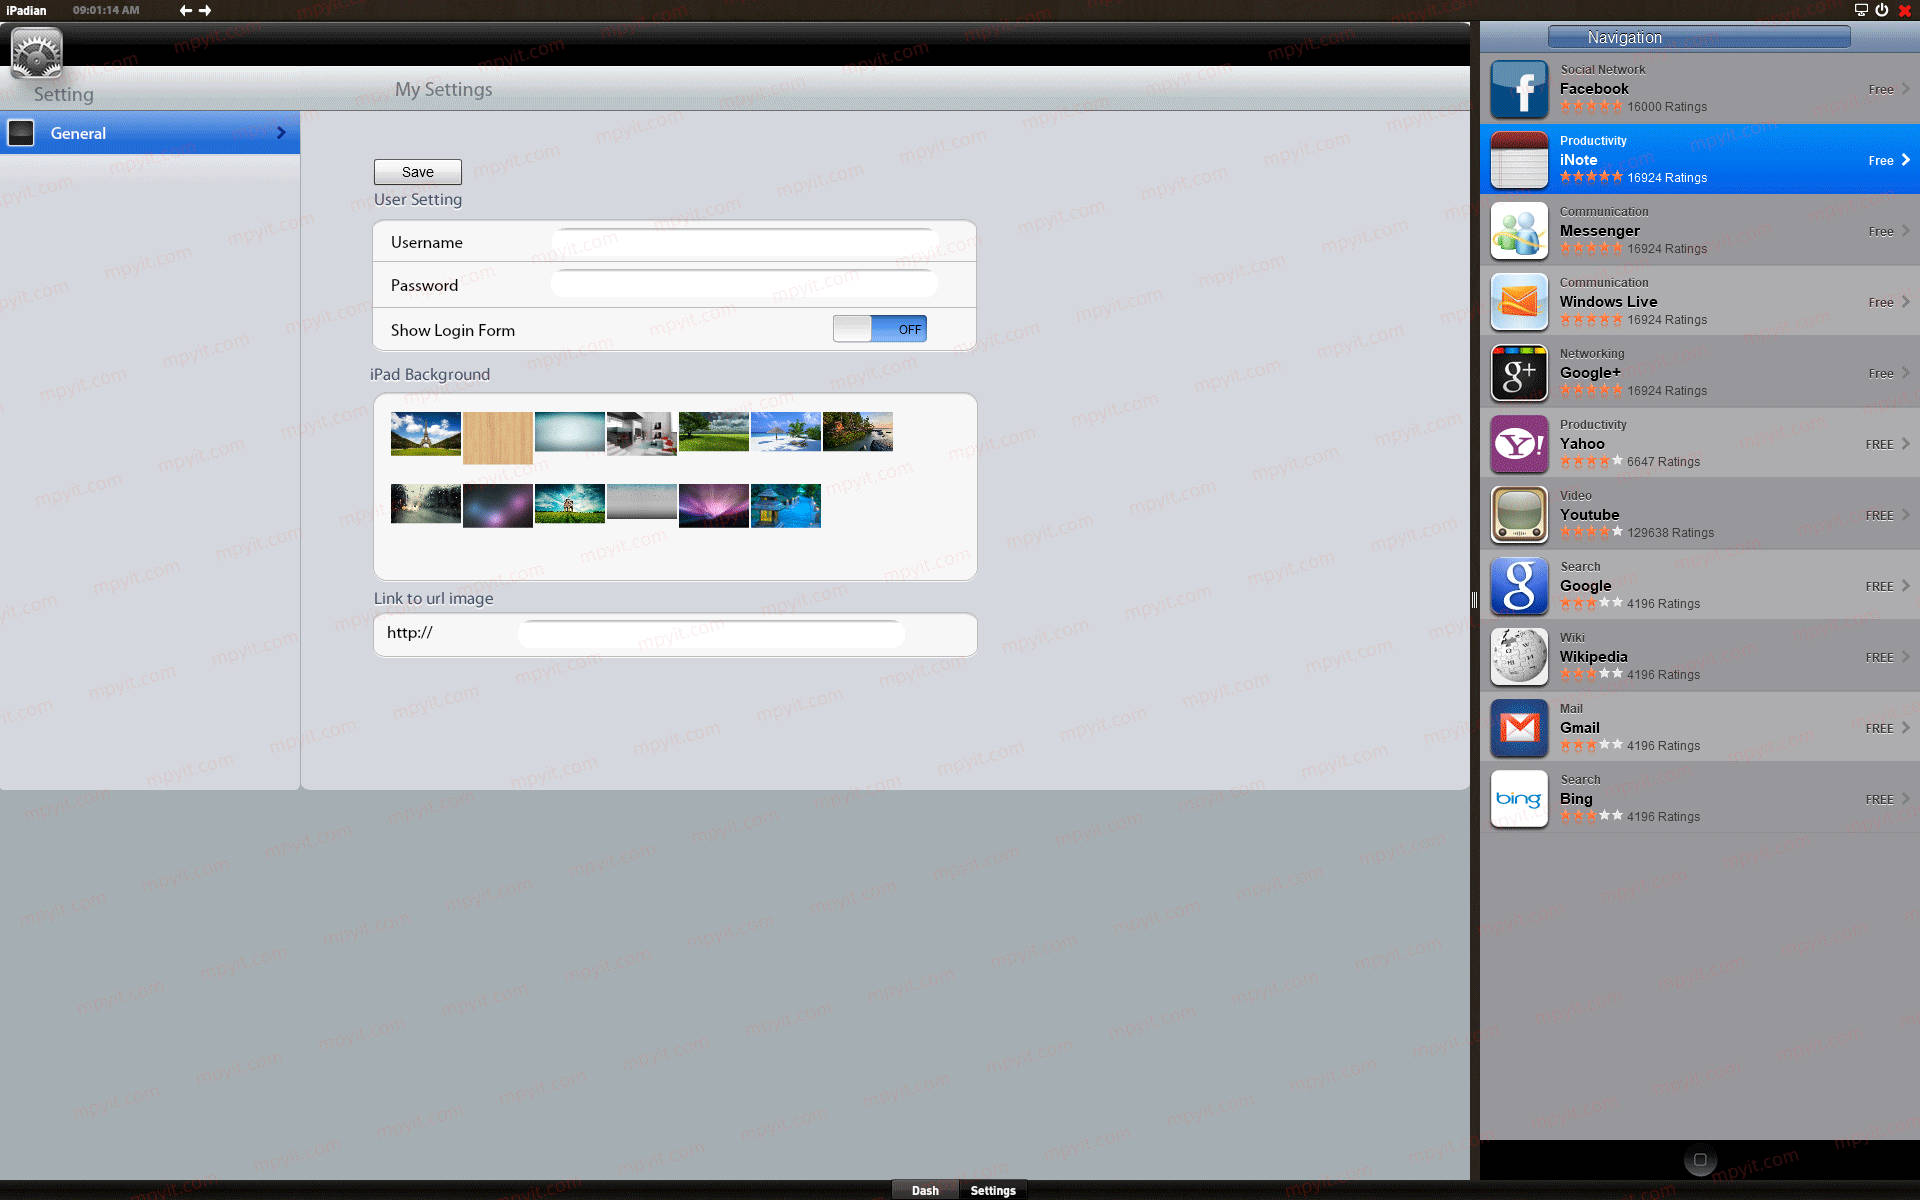Click the Password input field
1920x1200 pixels.
coord(745,284)
